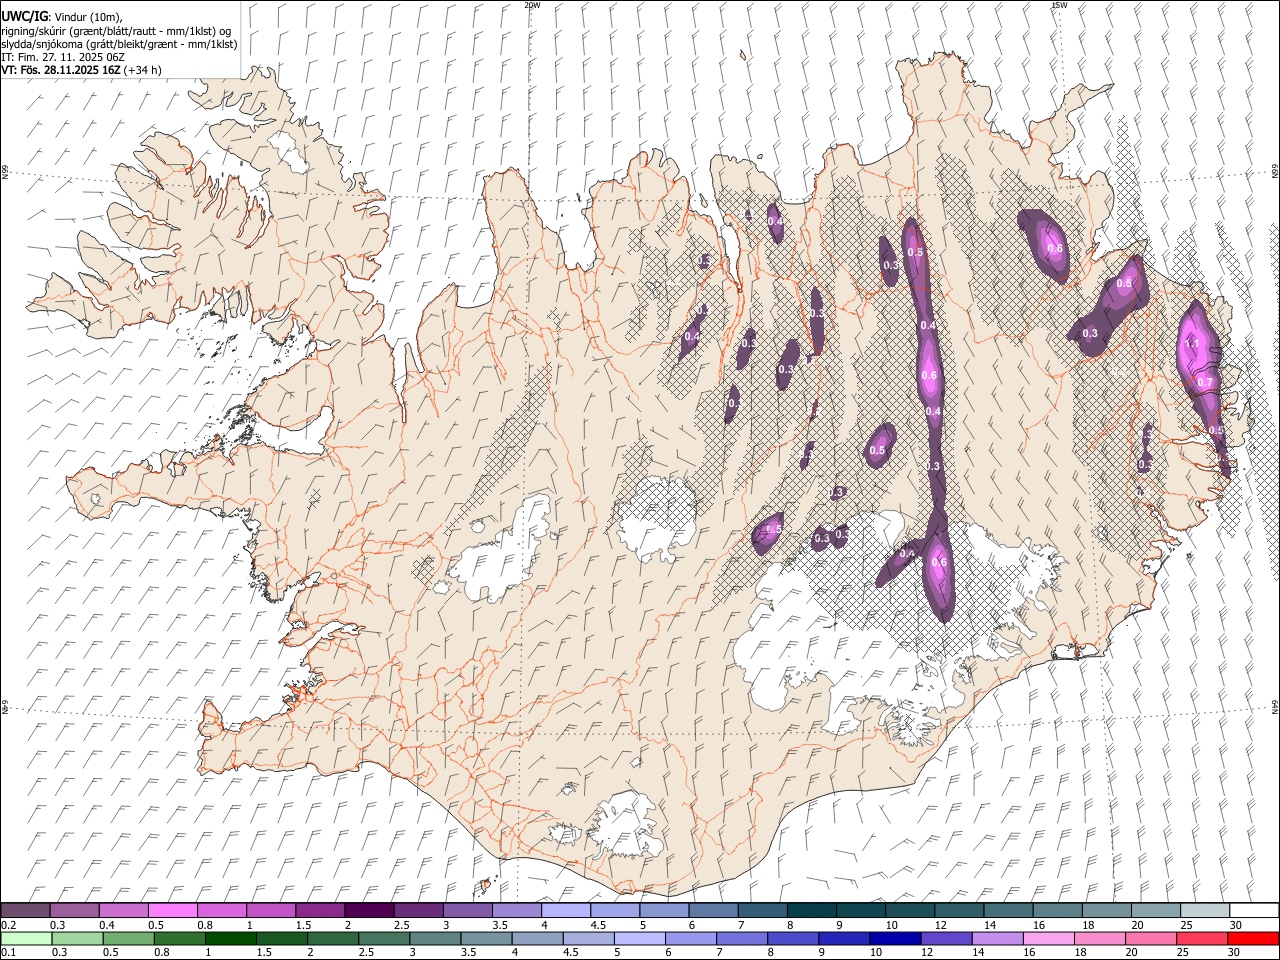This screenshot has height=960, width=1280.
Task: Pick the periwinkle 4–4.5 snow legend swatch
Action: coord(566,910)
